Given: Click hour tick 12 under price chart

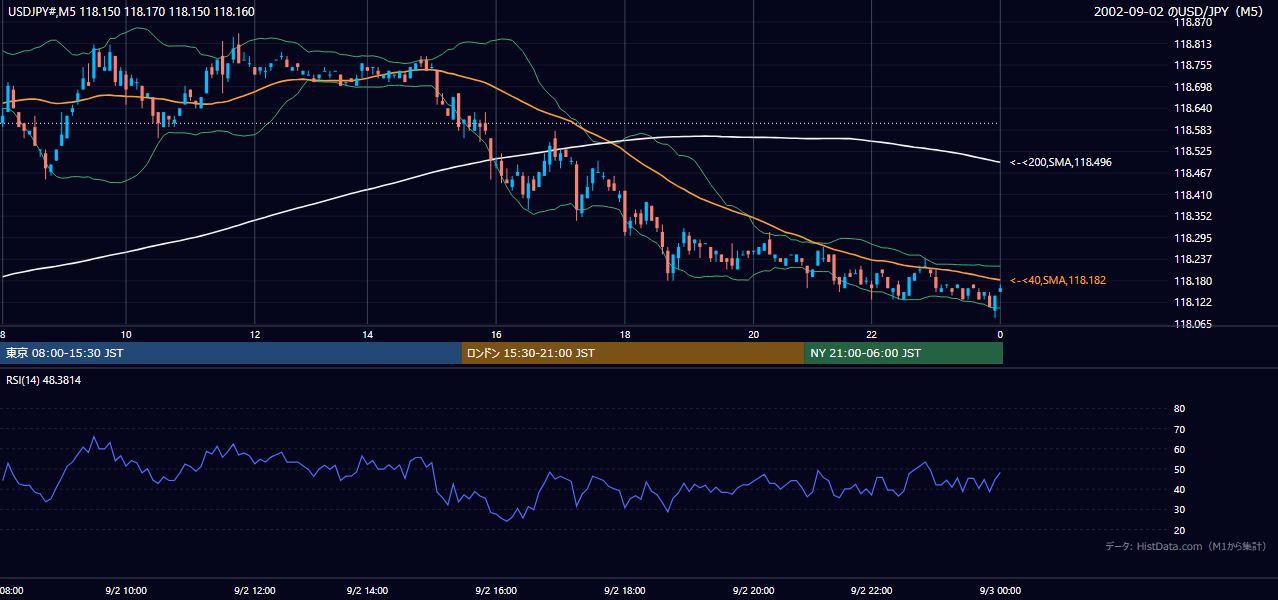Looking at the screenshot, I should 254,334.
